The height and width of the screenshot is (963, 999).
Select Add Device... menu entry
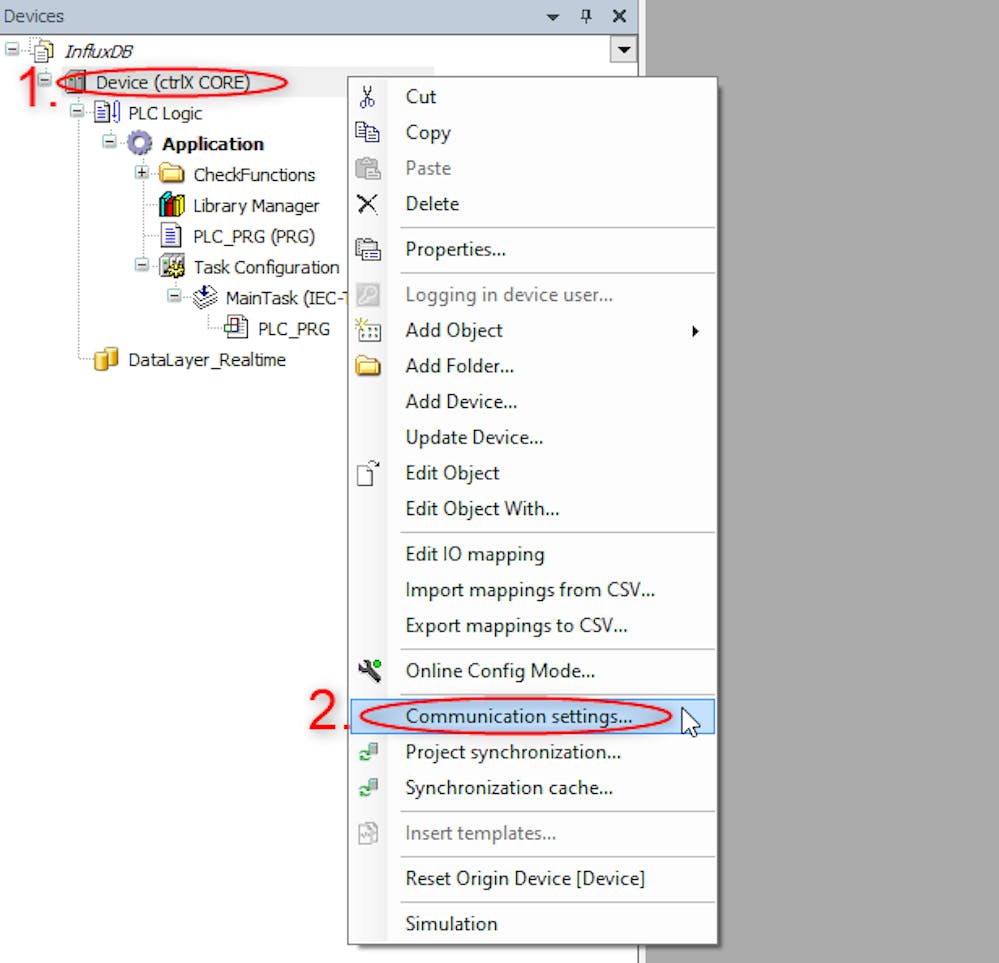pos(532,402)
